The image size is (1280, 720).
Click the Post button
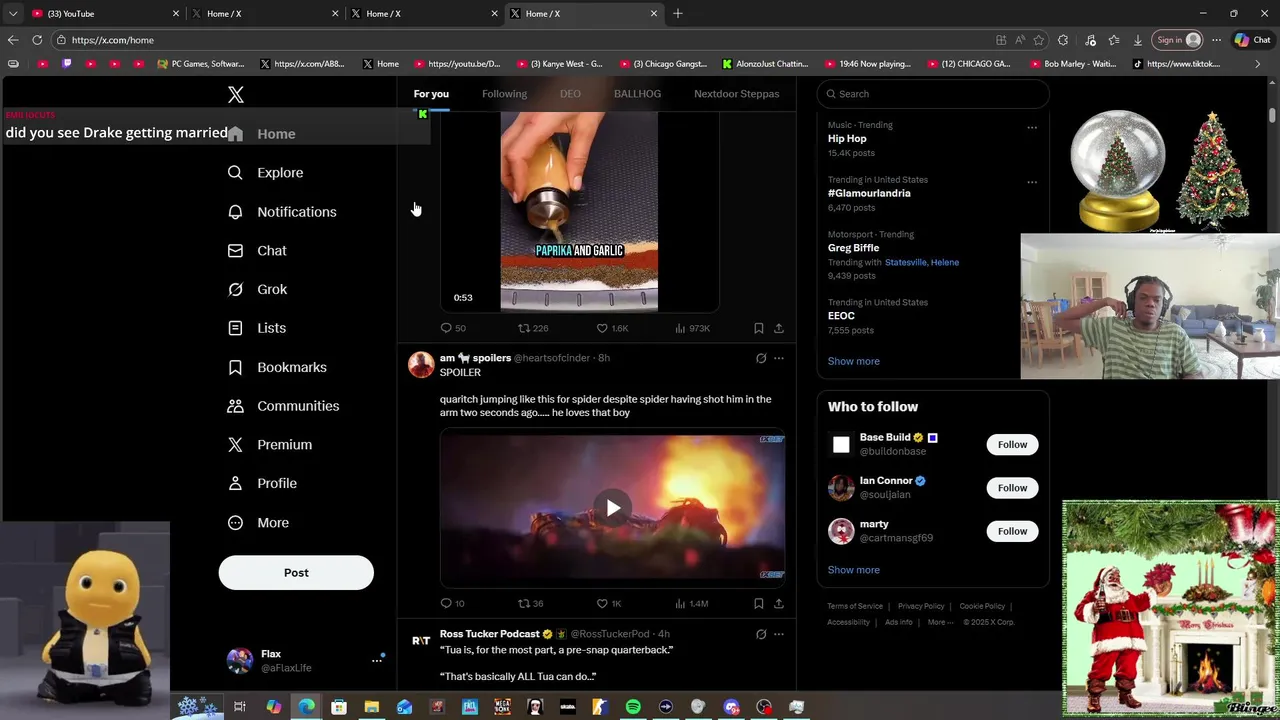296,573
